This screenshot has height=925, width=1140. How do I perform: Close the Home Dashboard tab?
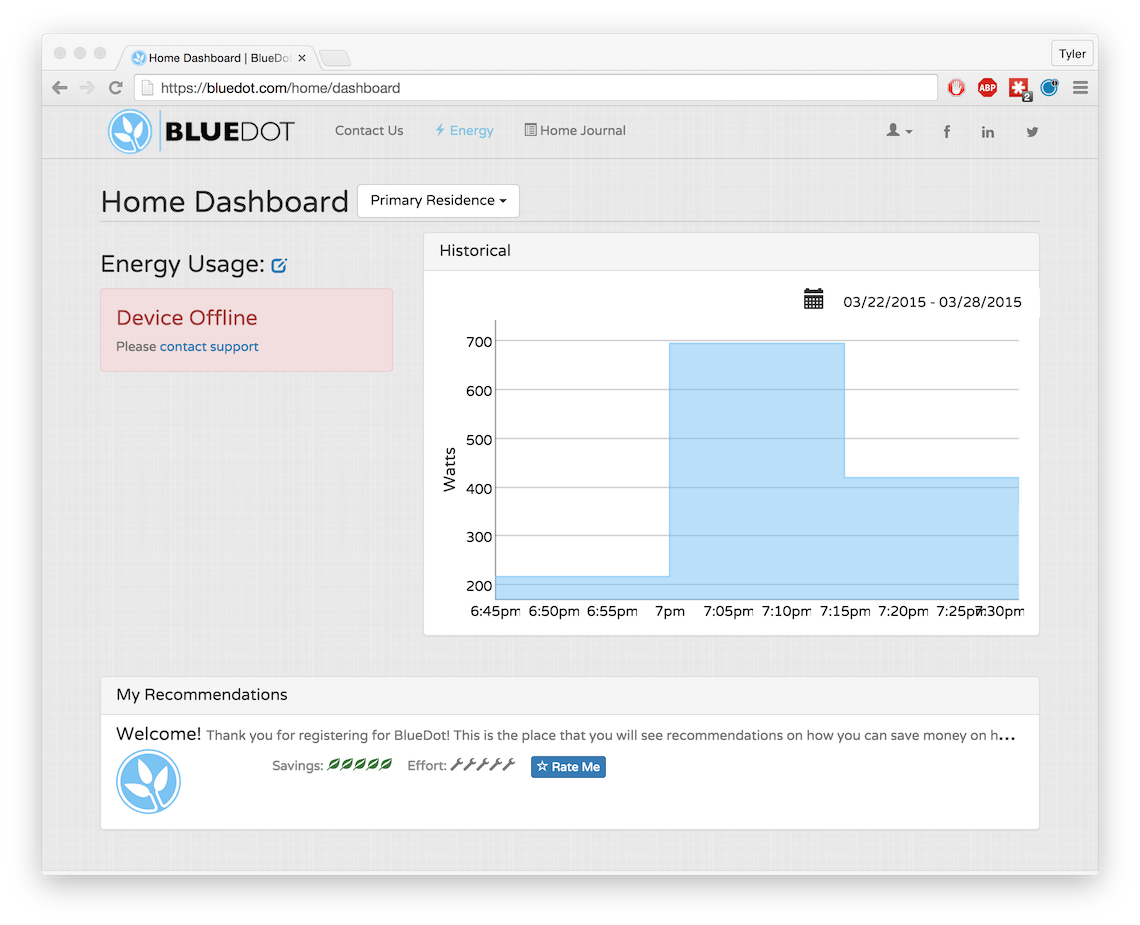point(302,57)
